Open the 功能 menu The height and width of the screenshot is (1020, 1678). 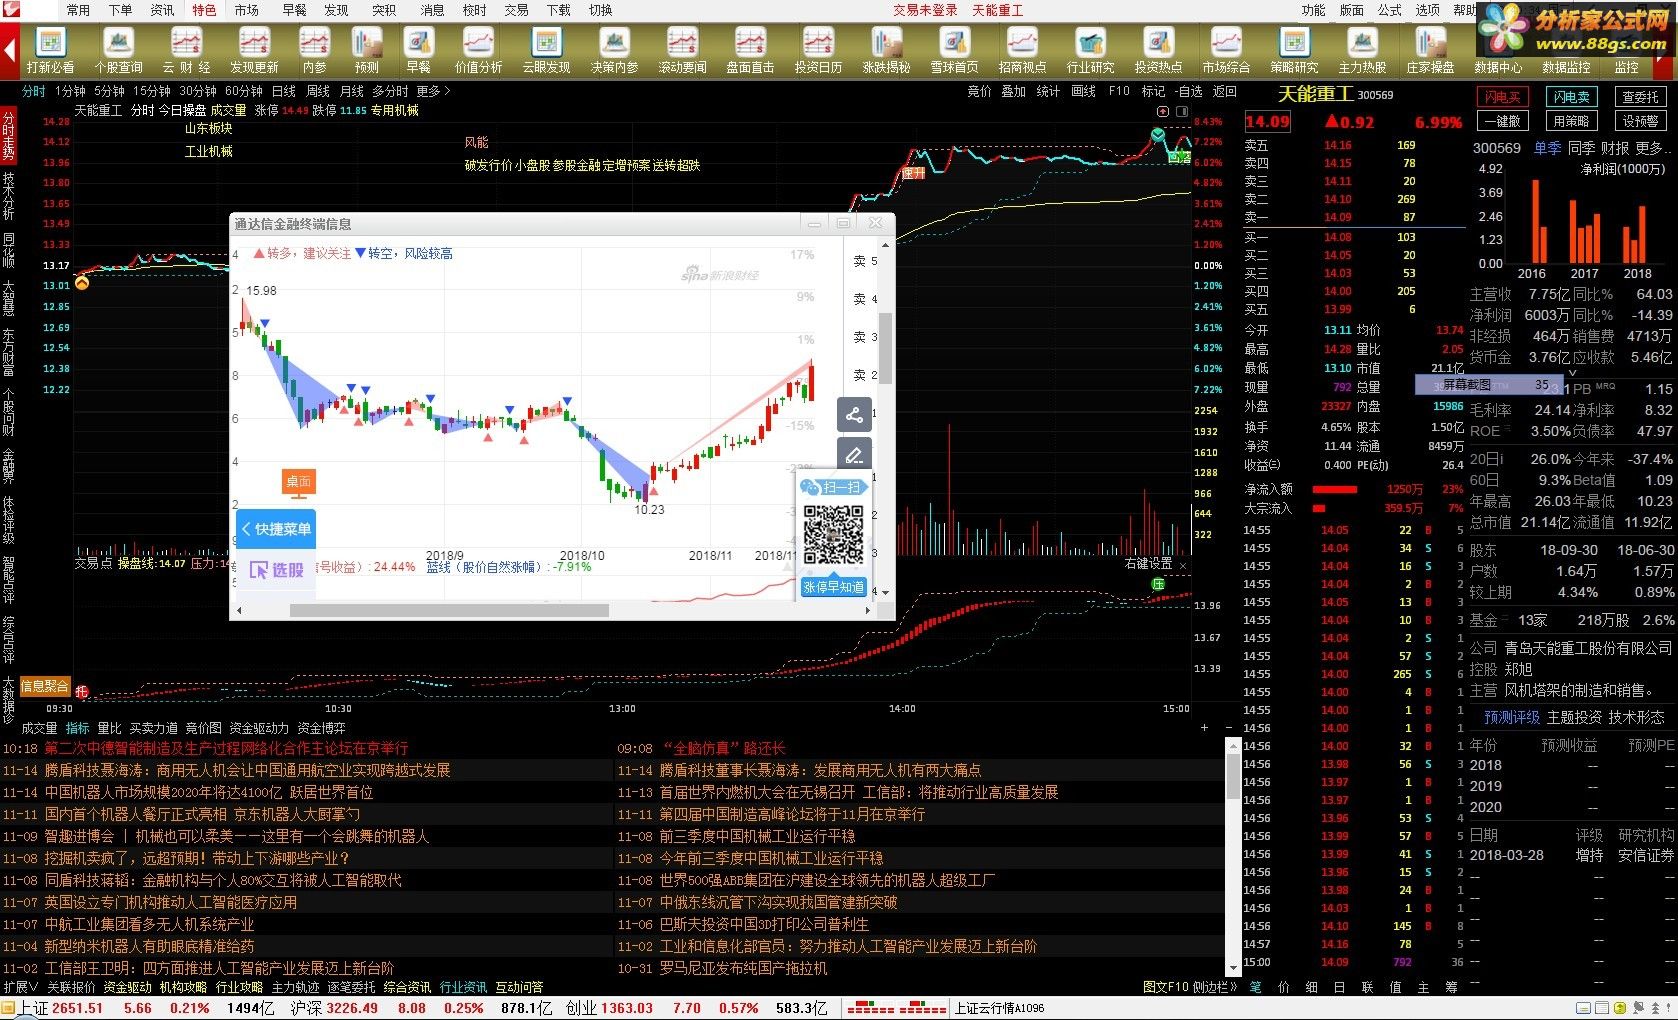point(1313,10)
